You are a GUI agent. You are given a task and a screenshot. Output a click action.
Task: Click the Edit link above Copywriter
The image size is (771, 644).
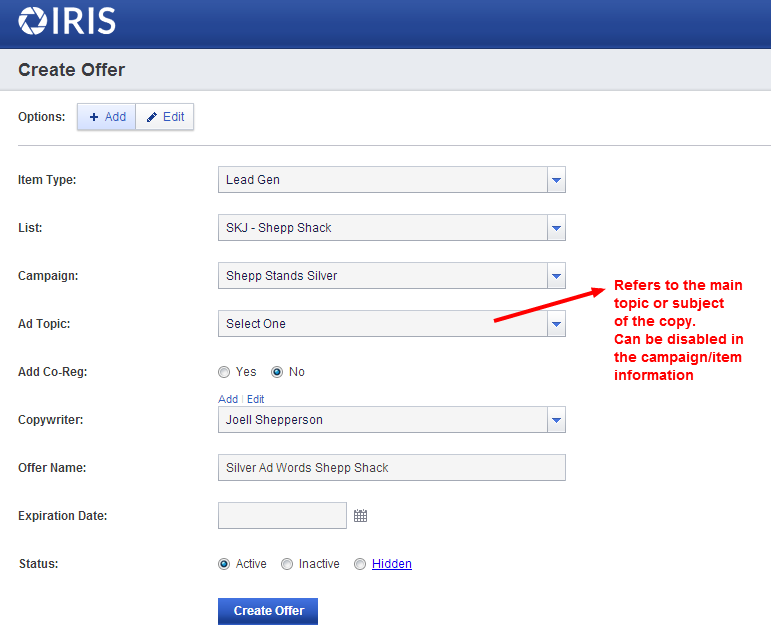pos(256,399)
